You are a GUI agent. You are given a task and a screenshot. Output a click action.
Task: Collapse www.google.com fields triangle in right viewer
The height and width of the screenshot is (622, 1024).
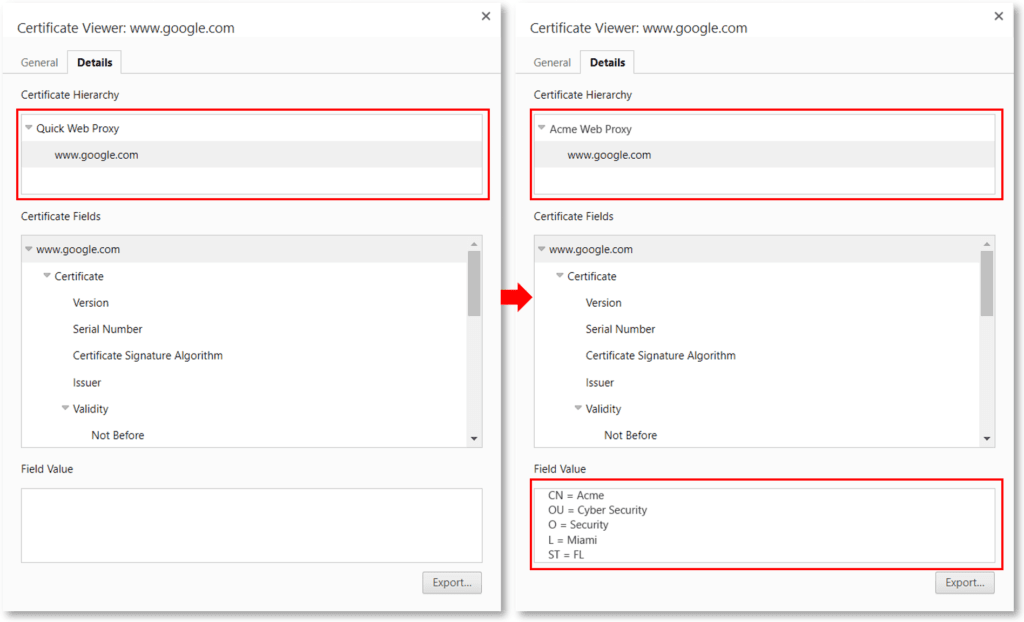541,249
